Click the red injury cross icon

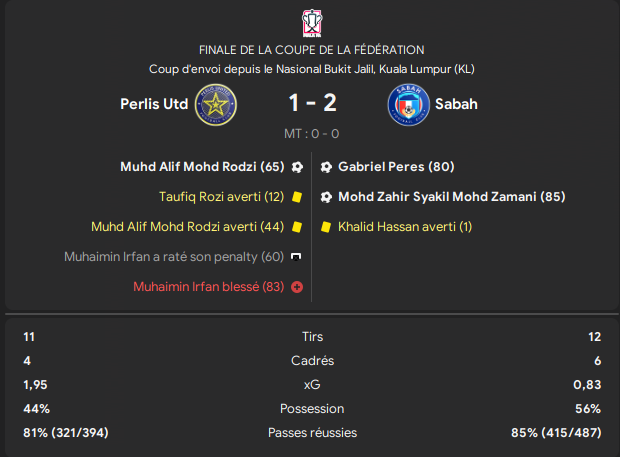coord(297,287)
